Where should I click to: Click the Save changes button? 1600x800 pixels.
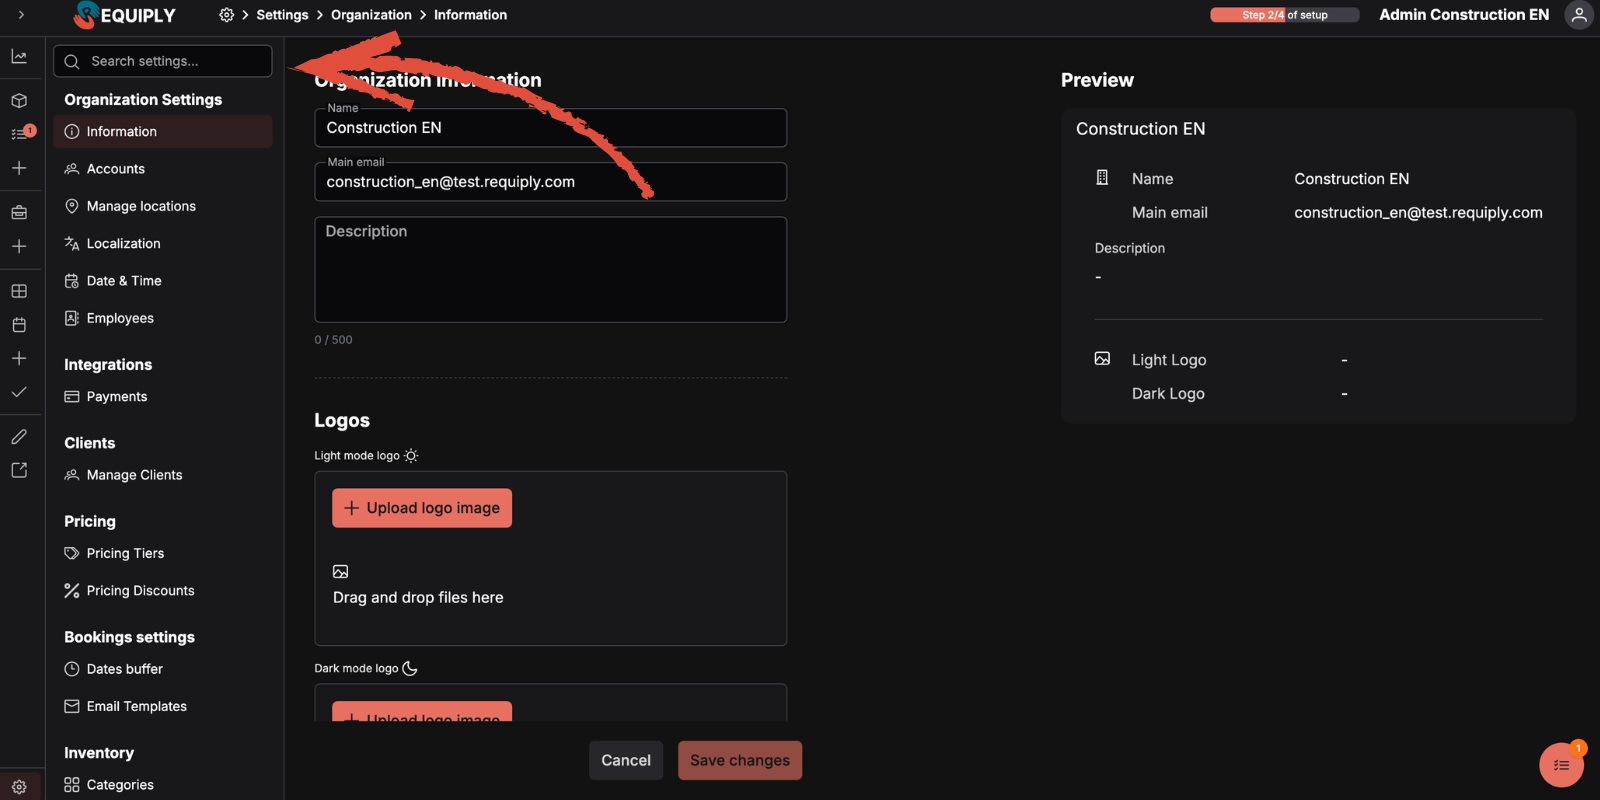[740, 760]
